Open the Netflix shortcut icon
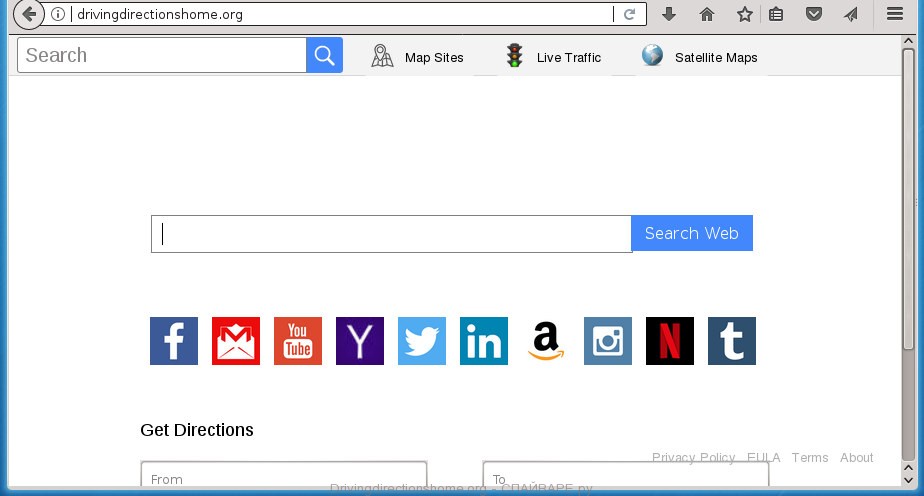 click(670, 341)
